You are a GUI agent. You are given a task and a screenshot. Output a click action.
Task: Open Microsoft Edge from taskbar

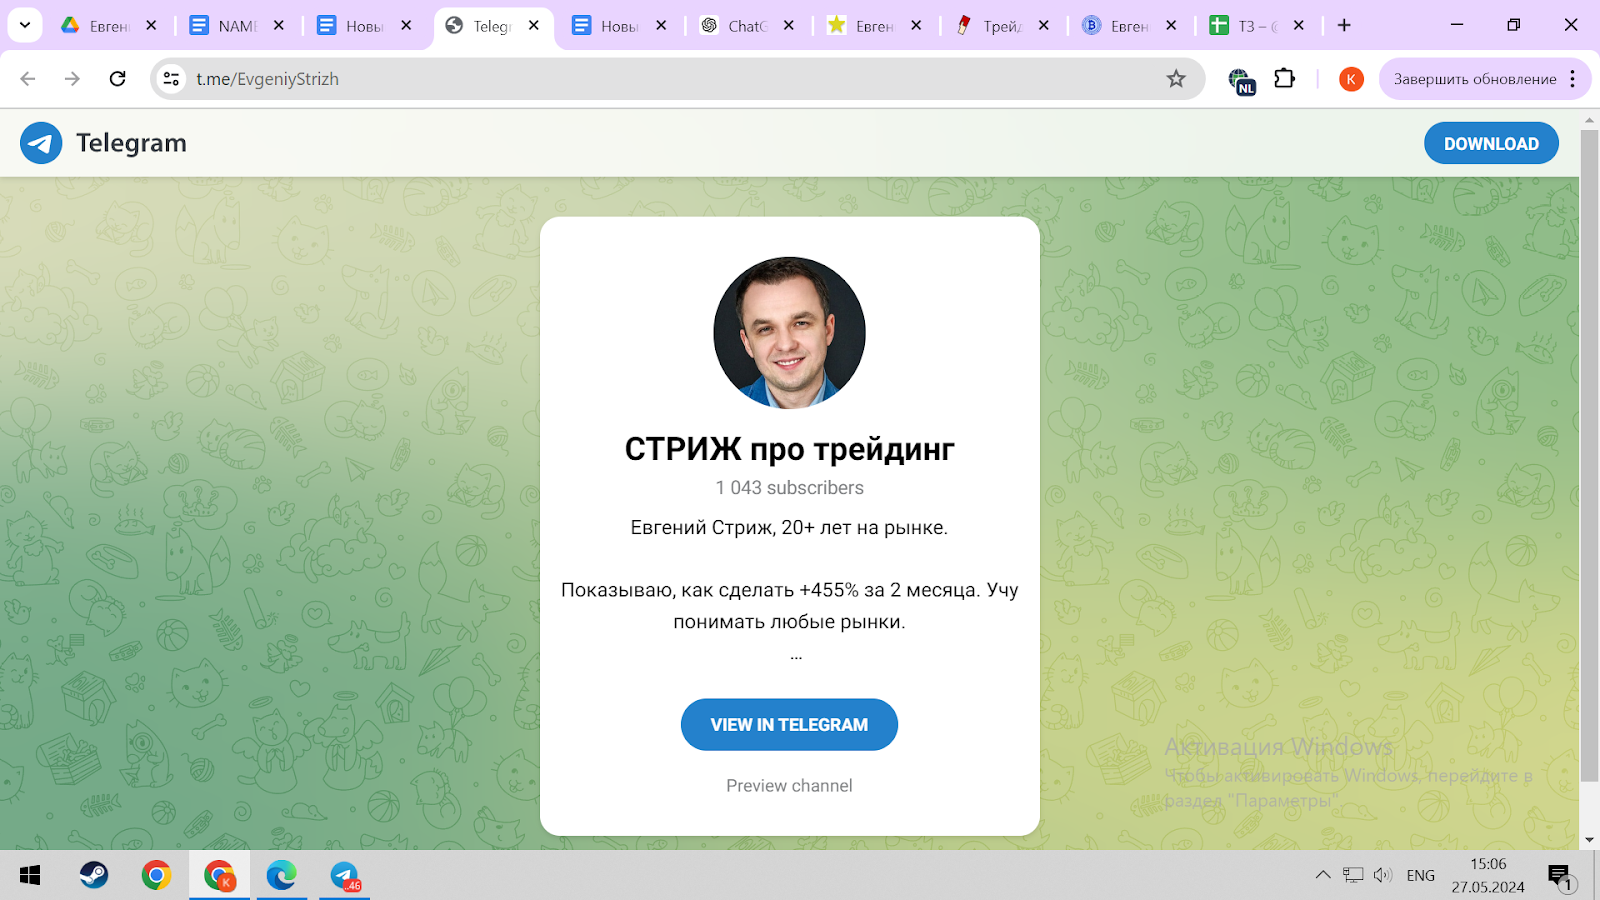281,876
